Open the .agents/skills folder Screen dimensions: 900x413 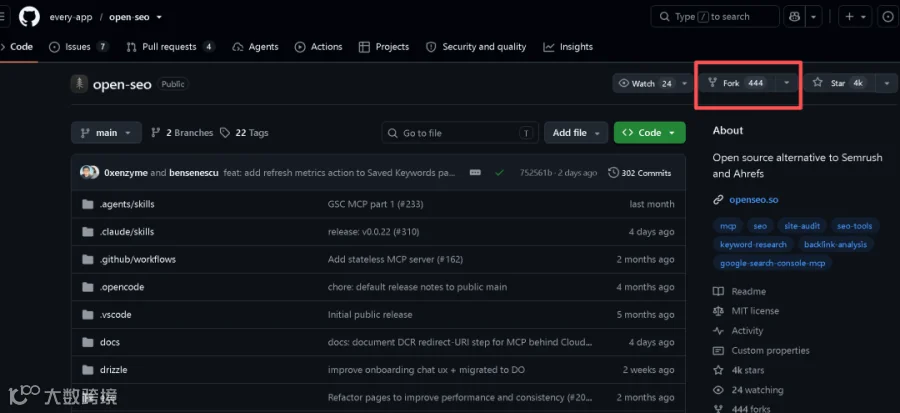(127, 204)
